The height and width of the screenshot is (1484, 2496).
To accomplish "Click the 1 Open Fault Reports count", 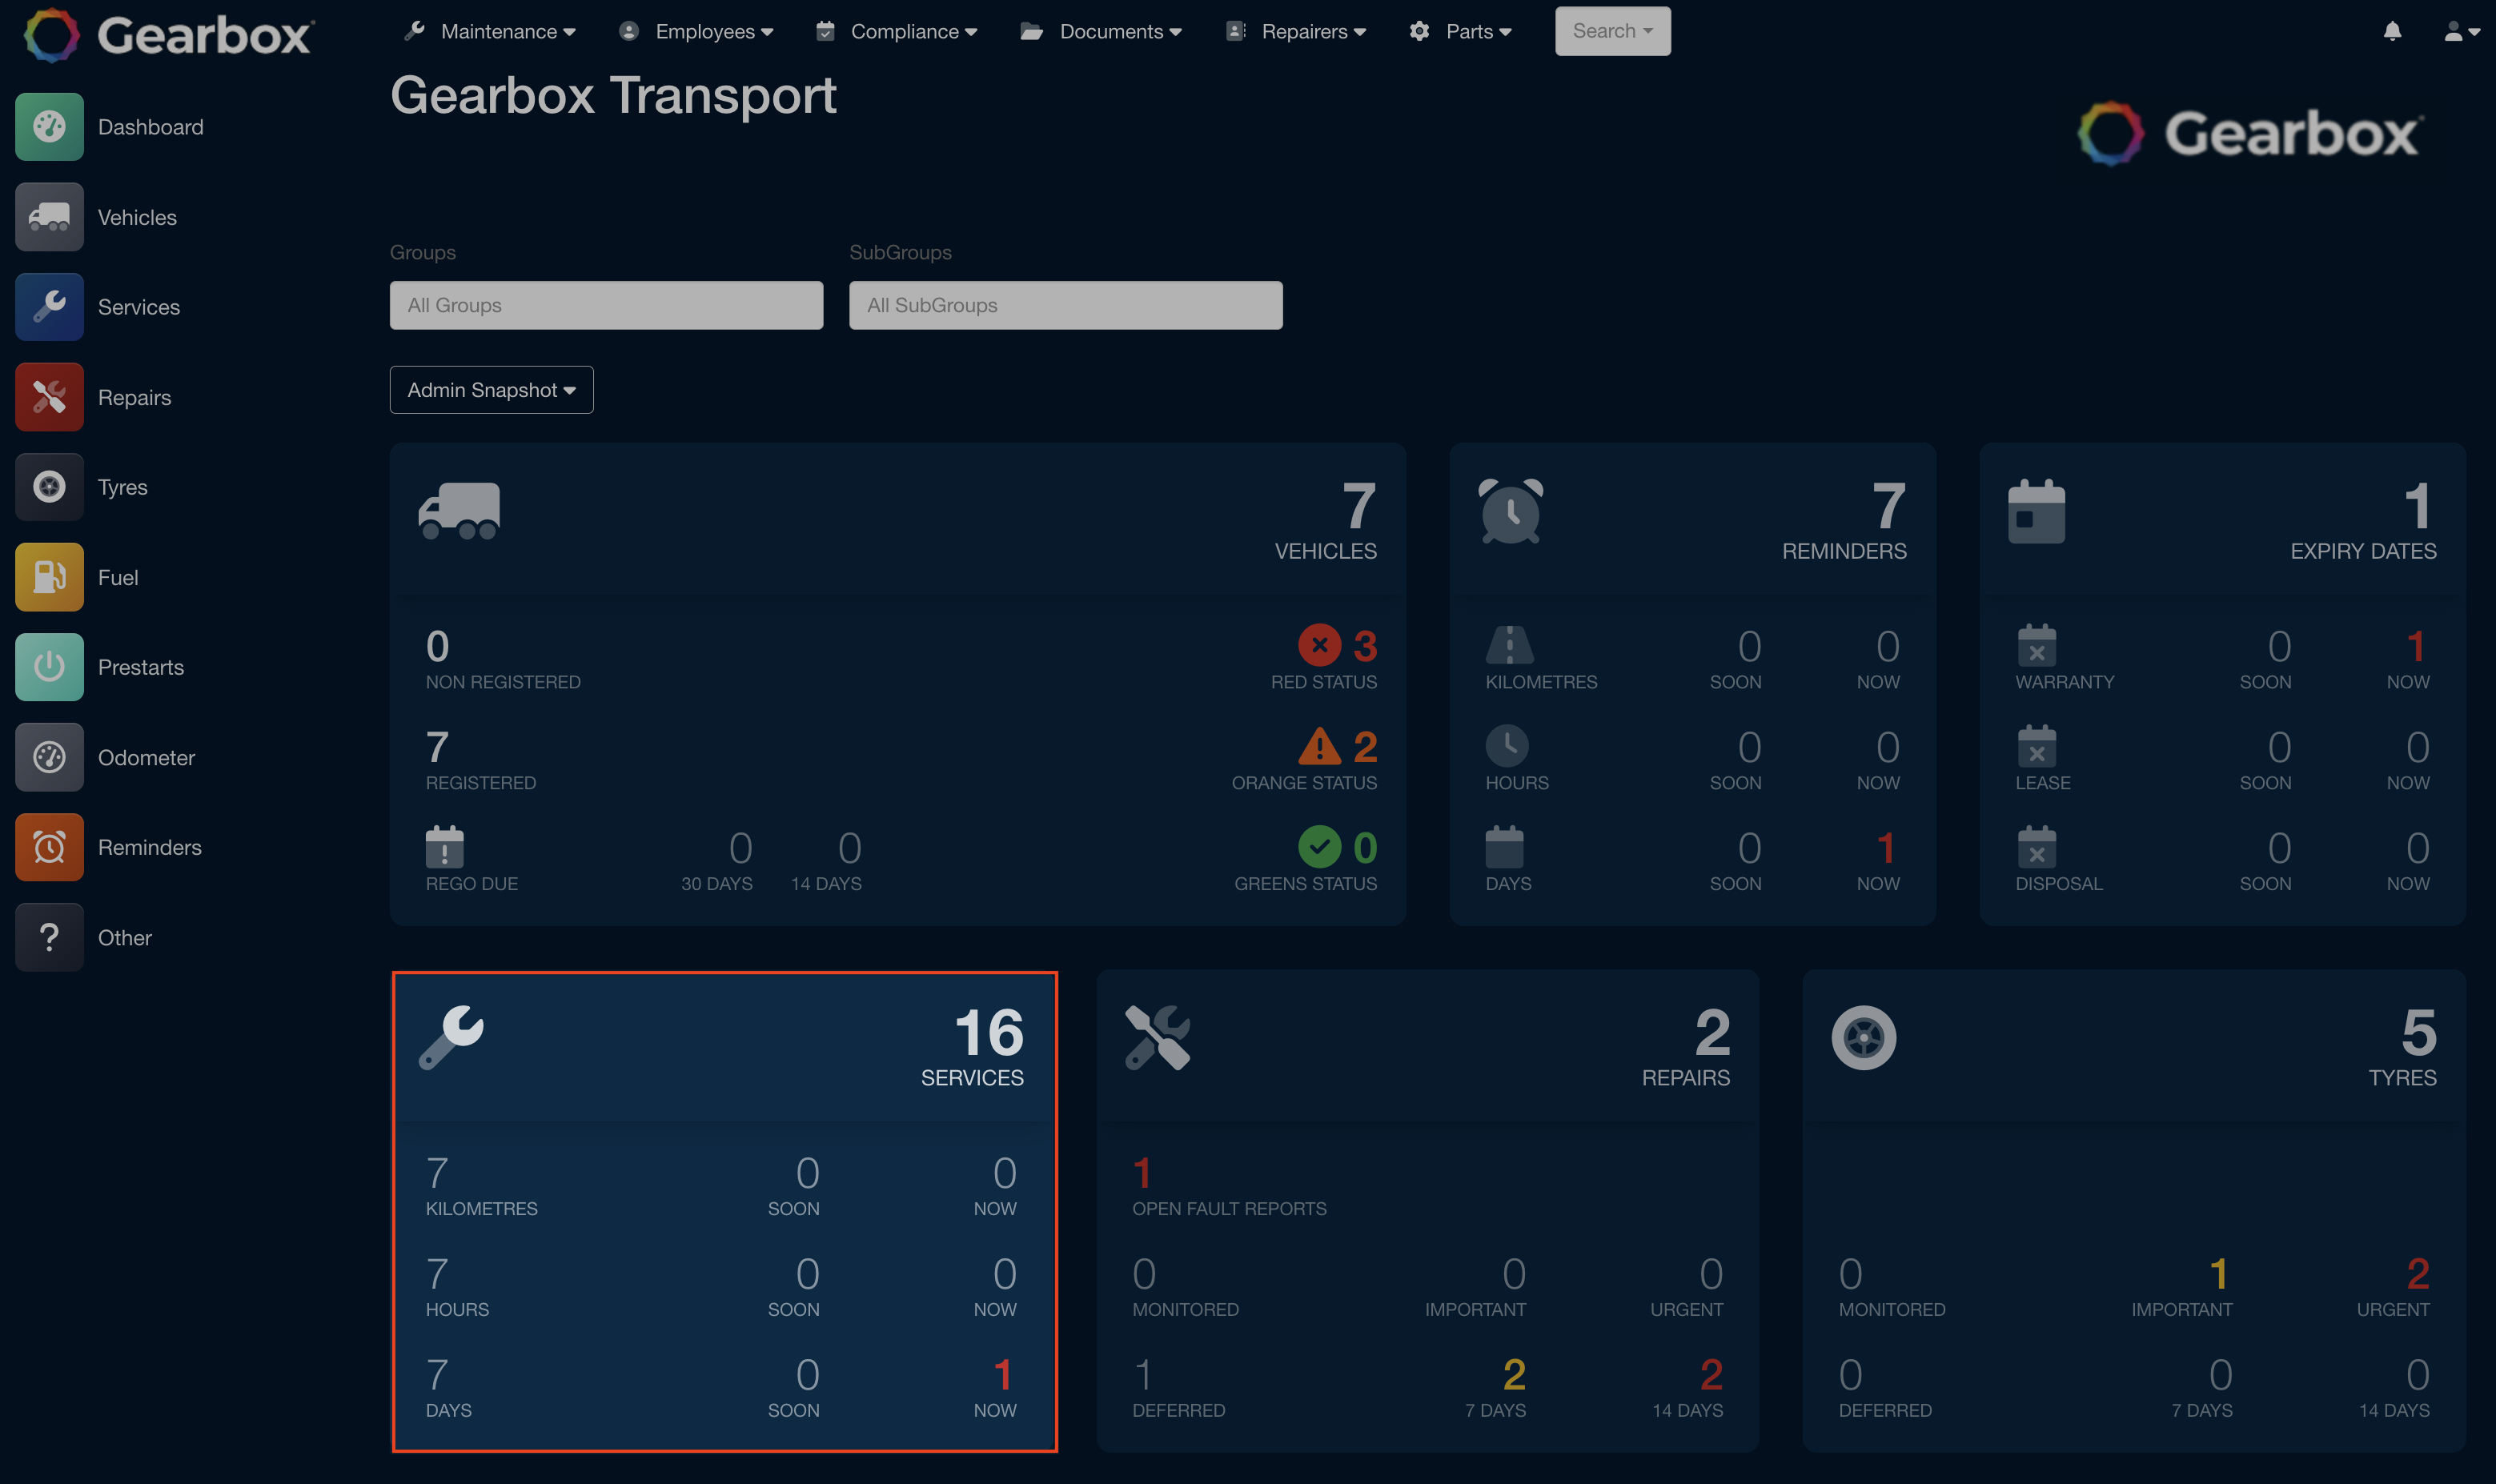I will click(1142, 1172).
